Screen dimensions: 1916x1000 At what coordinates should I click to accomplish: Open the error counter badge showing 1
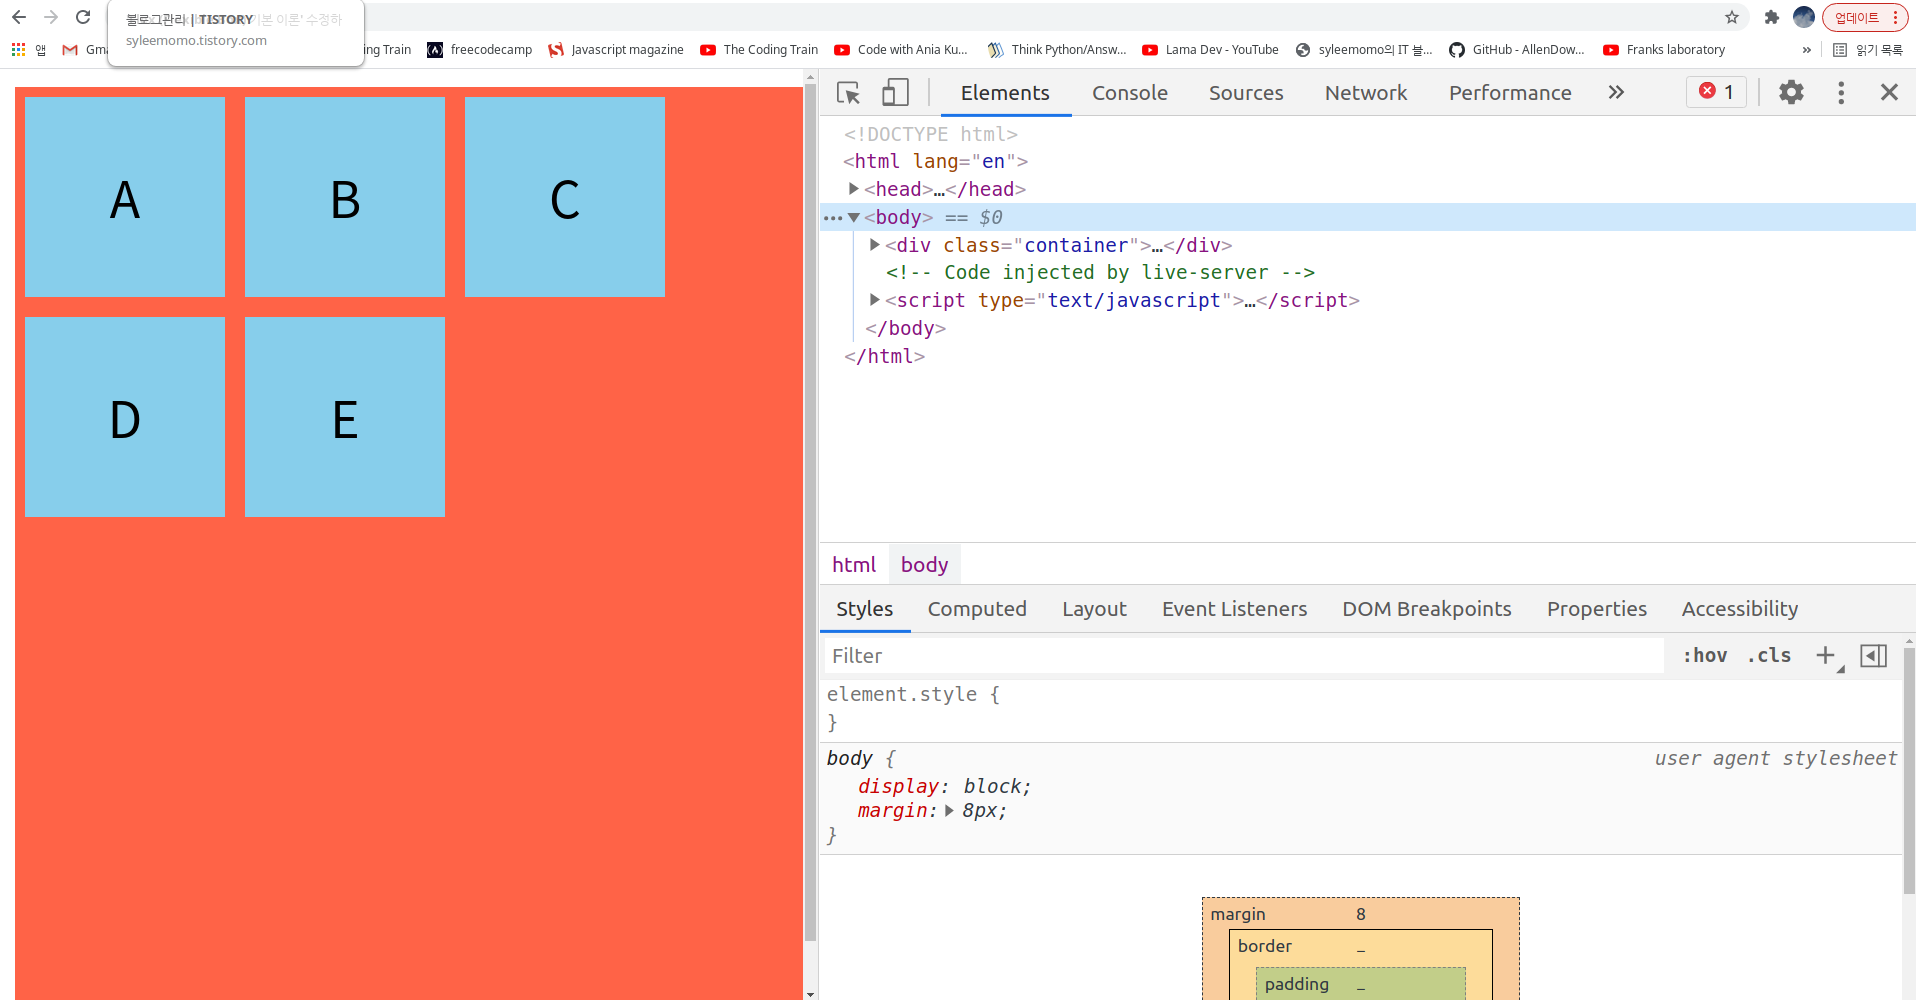click(x=1717, y=92)
